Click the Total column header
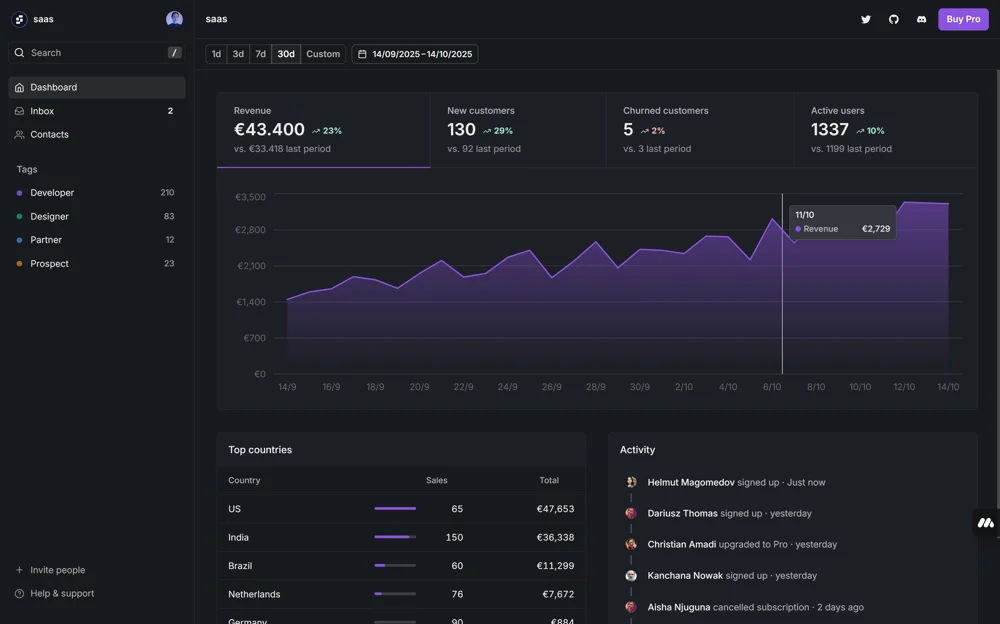Viewport: 1000px width, 624px height. tap(549, 480)
